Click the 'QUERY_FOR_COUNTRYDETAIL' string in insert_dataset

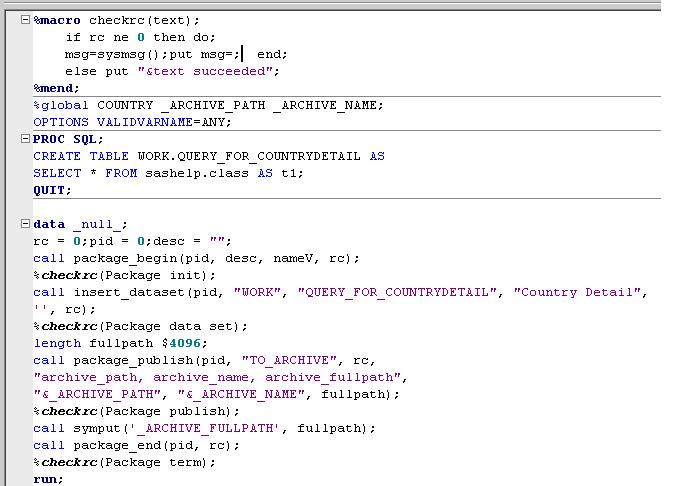pos(397,293)
